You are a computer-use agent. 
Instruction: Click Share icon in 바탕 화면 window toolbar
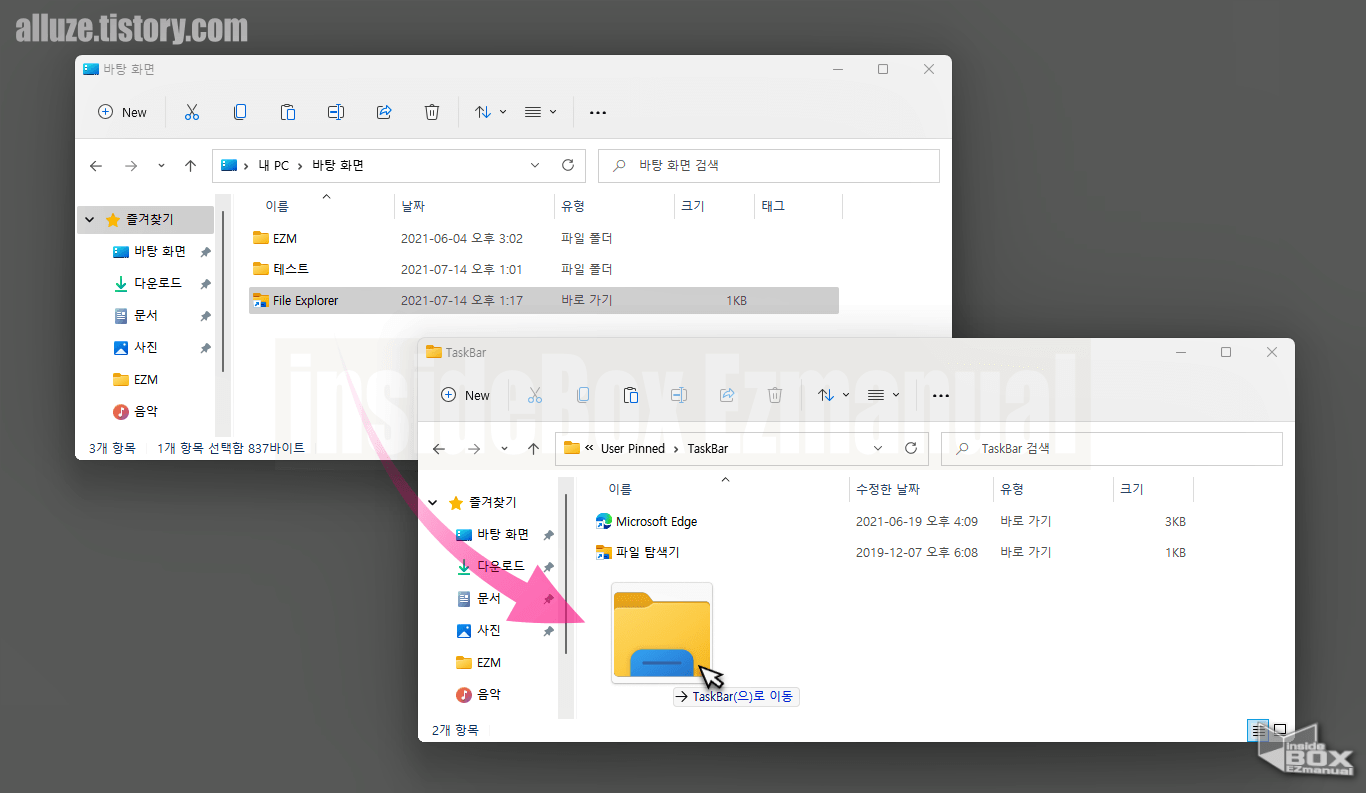384,112
